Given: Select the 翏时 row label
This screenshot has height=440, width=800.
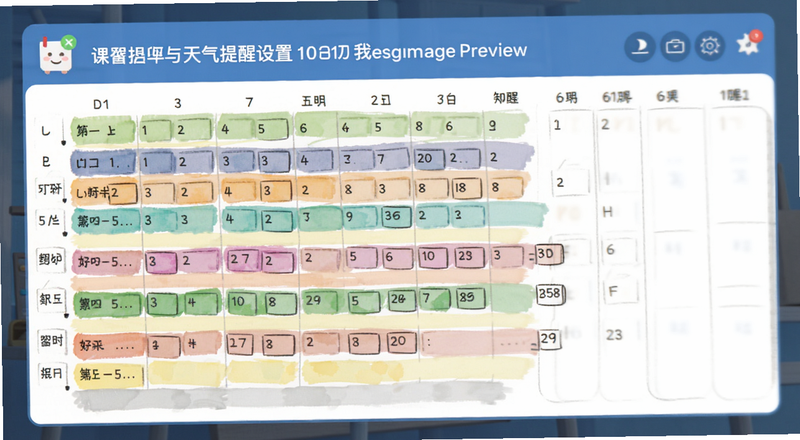Looking at the screenshot, I should [x=52, y=340].
